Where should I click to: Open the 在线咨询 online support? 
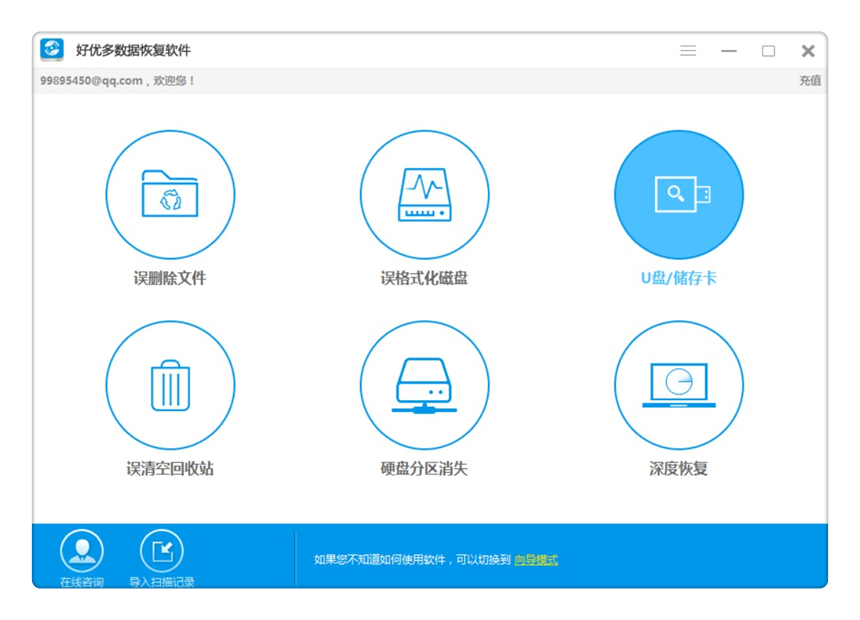point(82,549)
